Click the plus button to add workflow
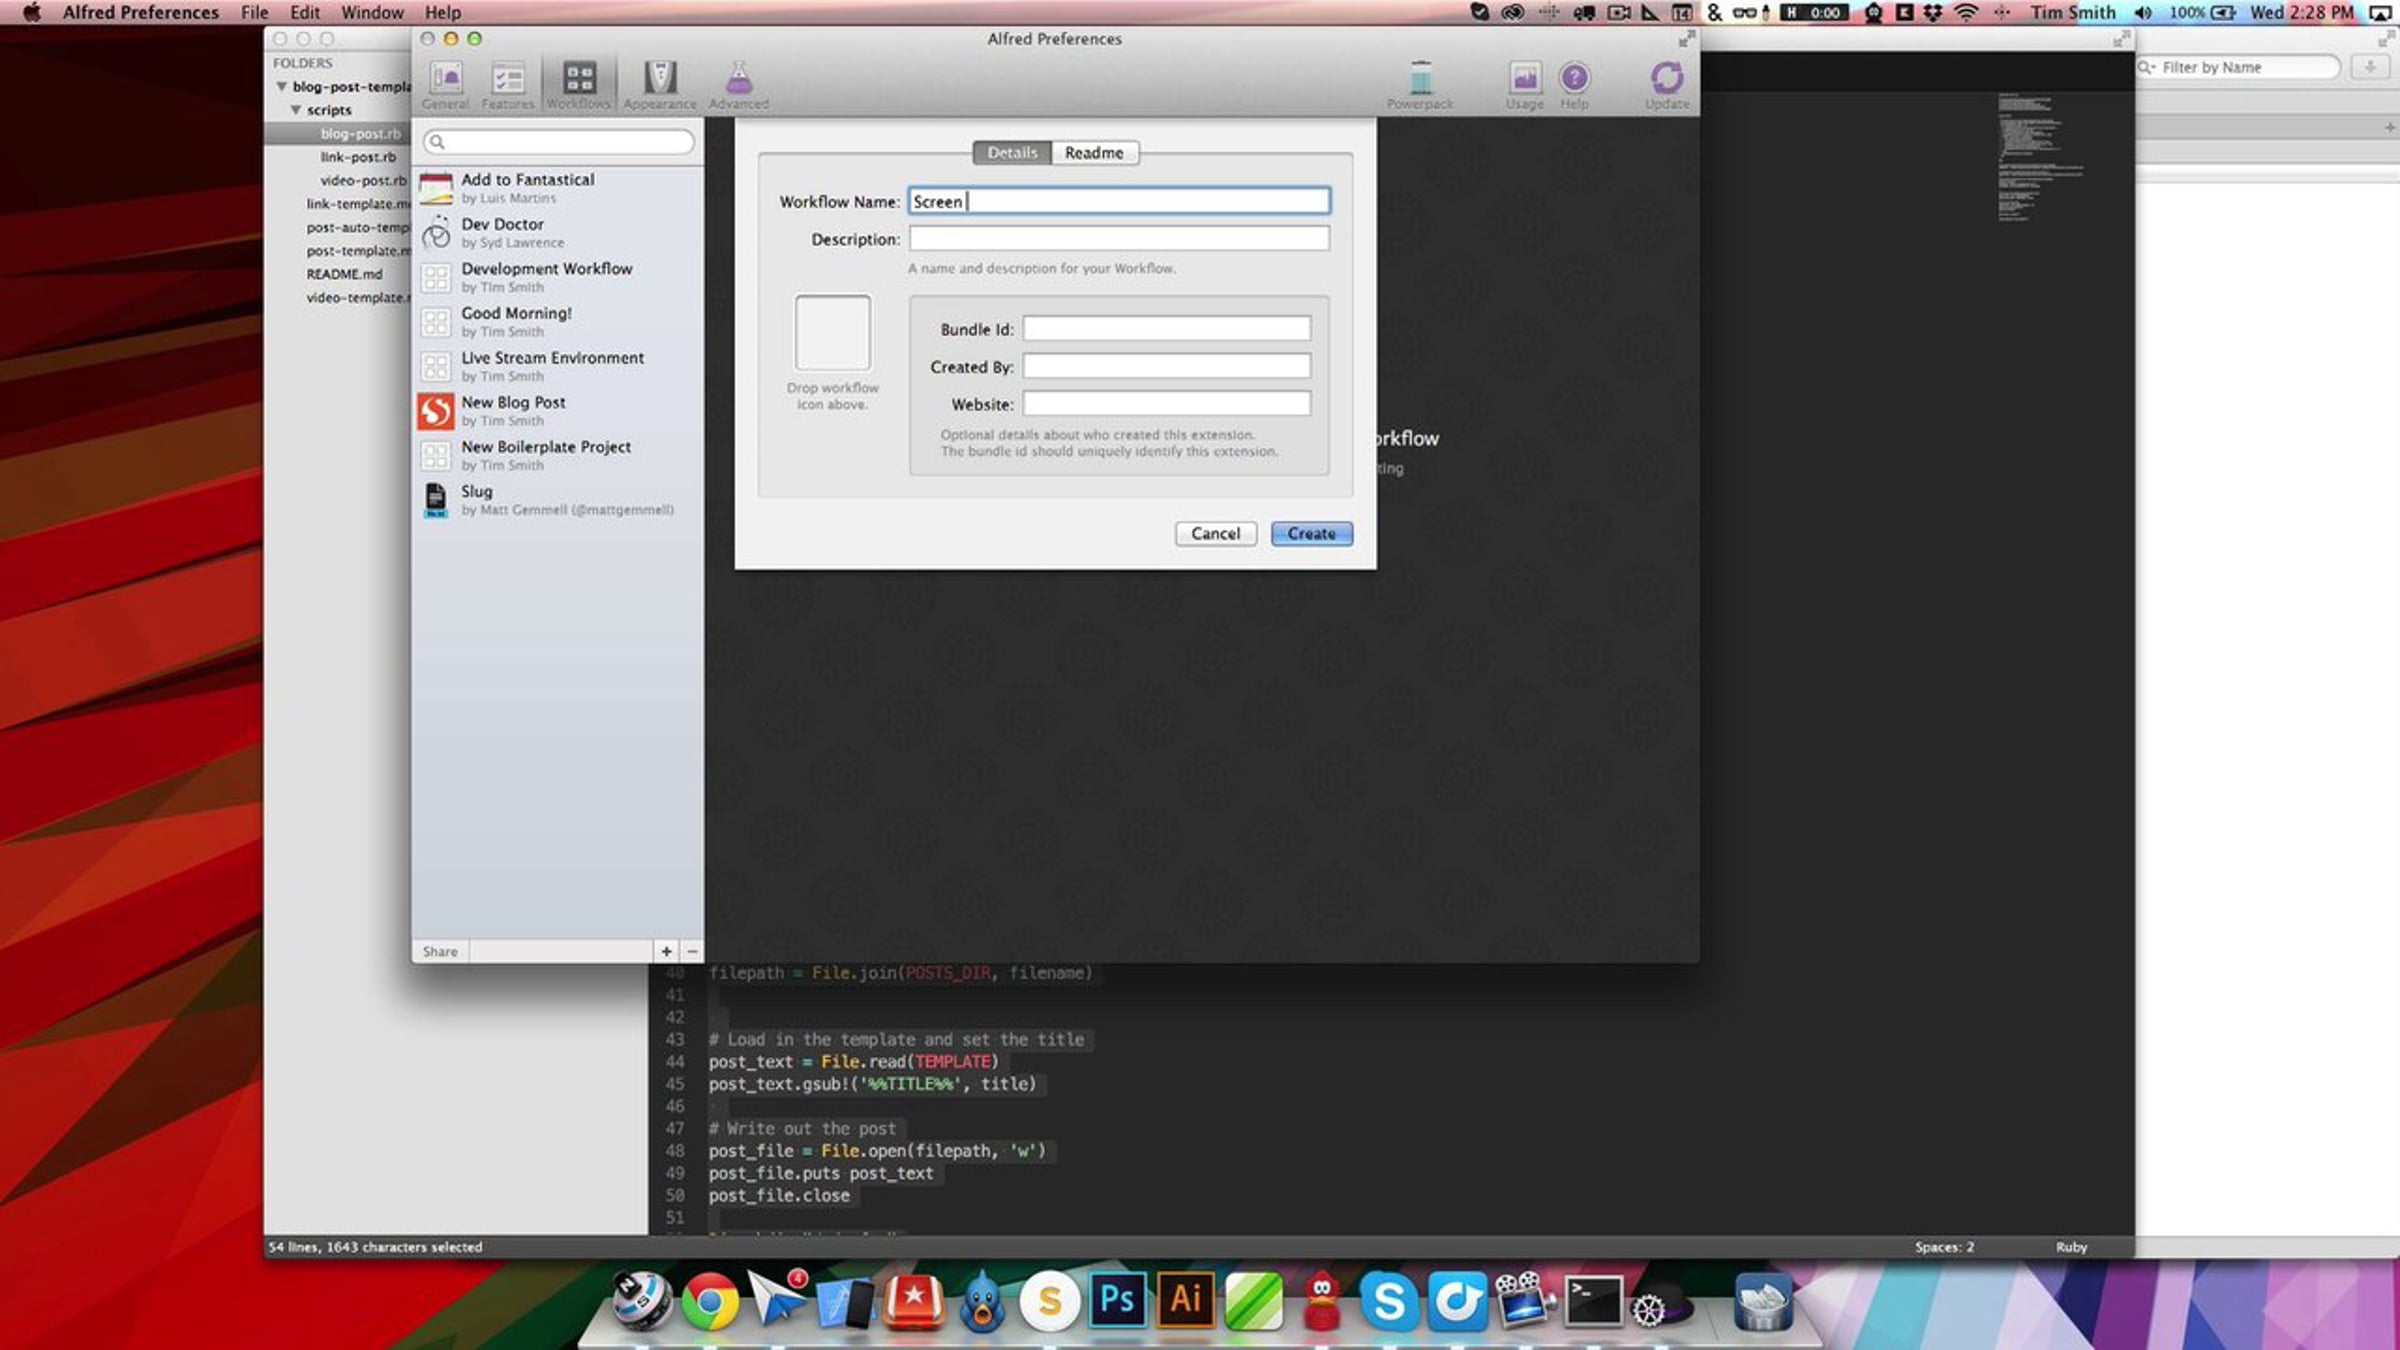Screen dimensions: 2400x1350 (666, 951)
